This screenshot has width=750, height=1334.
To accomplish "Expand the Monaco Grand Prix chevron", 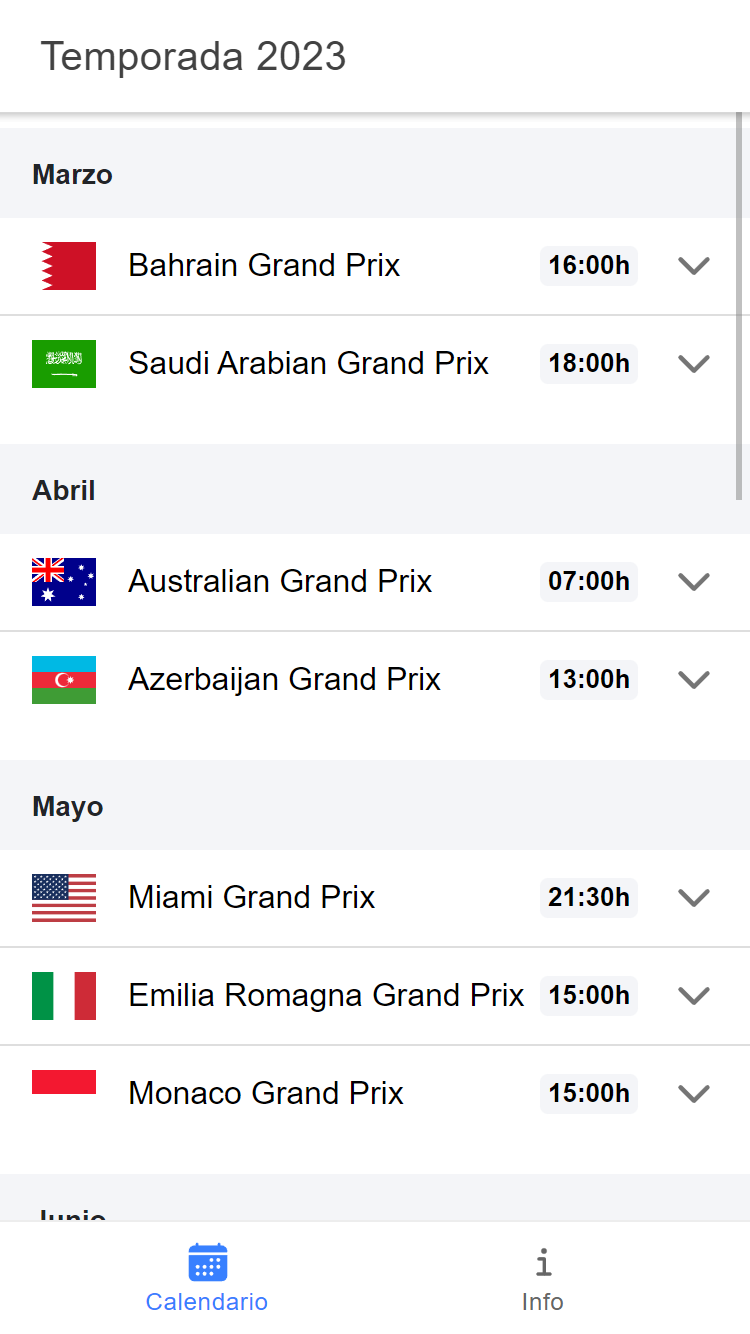I will tap(694, 1094).
